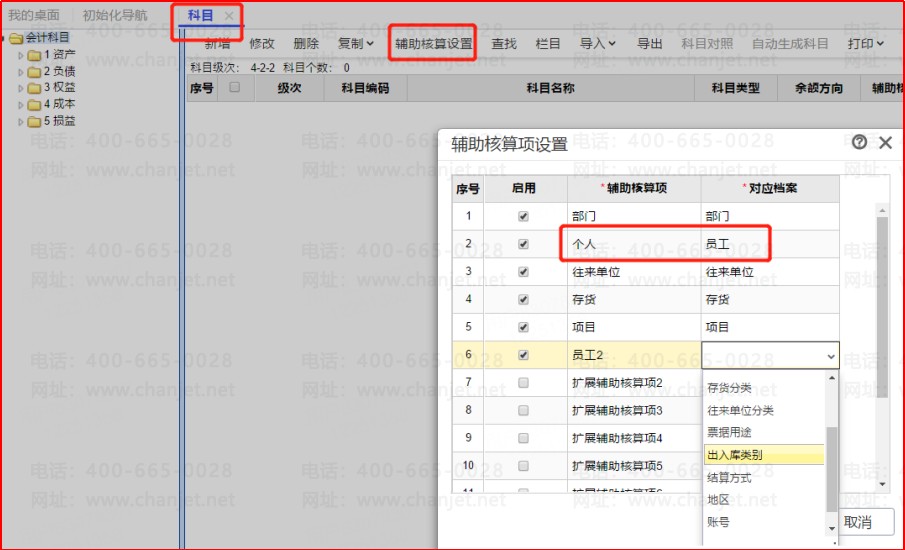Viewport: 905px width, 550px height.
Task: Click the 员工2 辅助核算项 input cell
Action: click(634, 355)
